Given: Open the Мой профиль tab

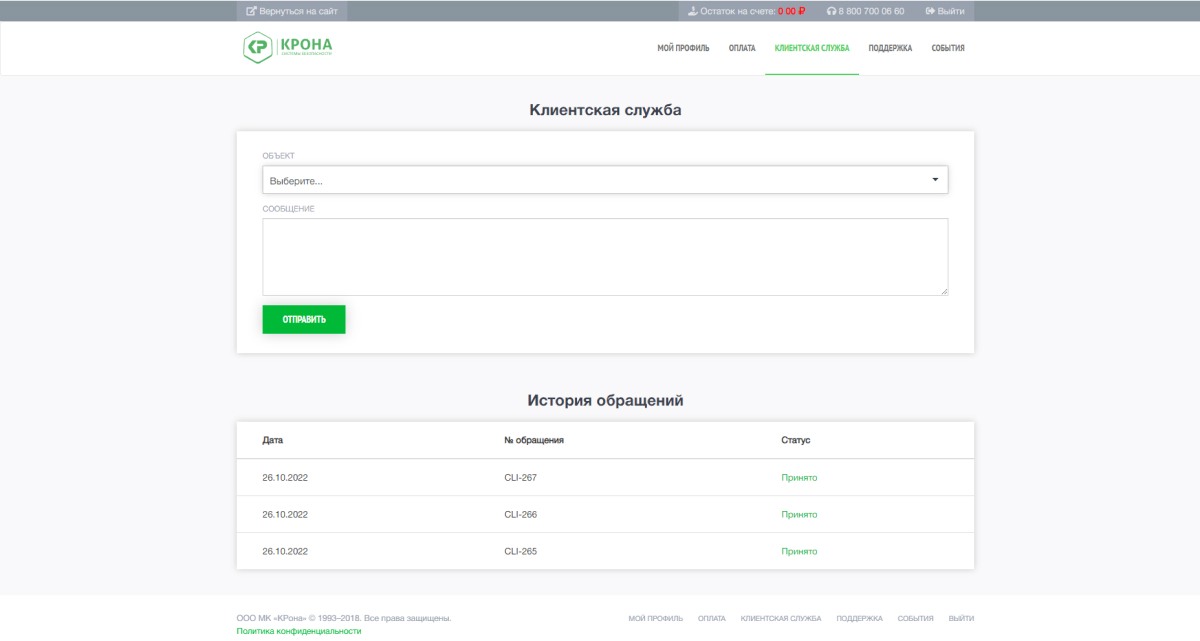Looking at the screenshot, I should [x=683, y=48].
